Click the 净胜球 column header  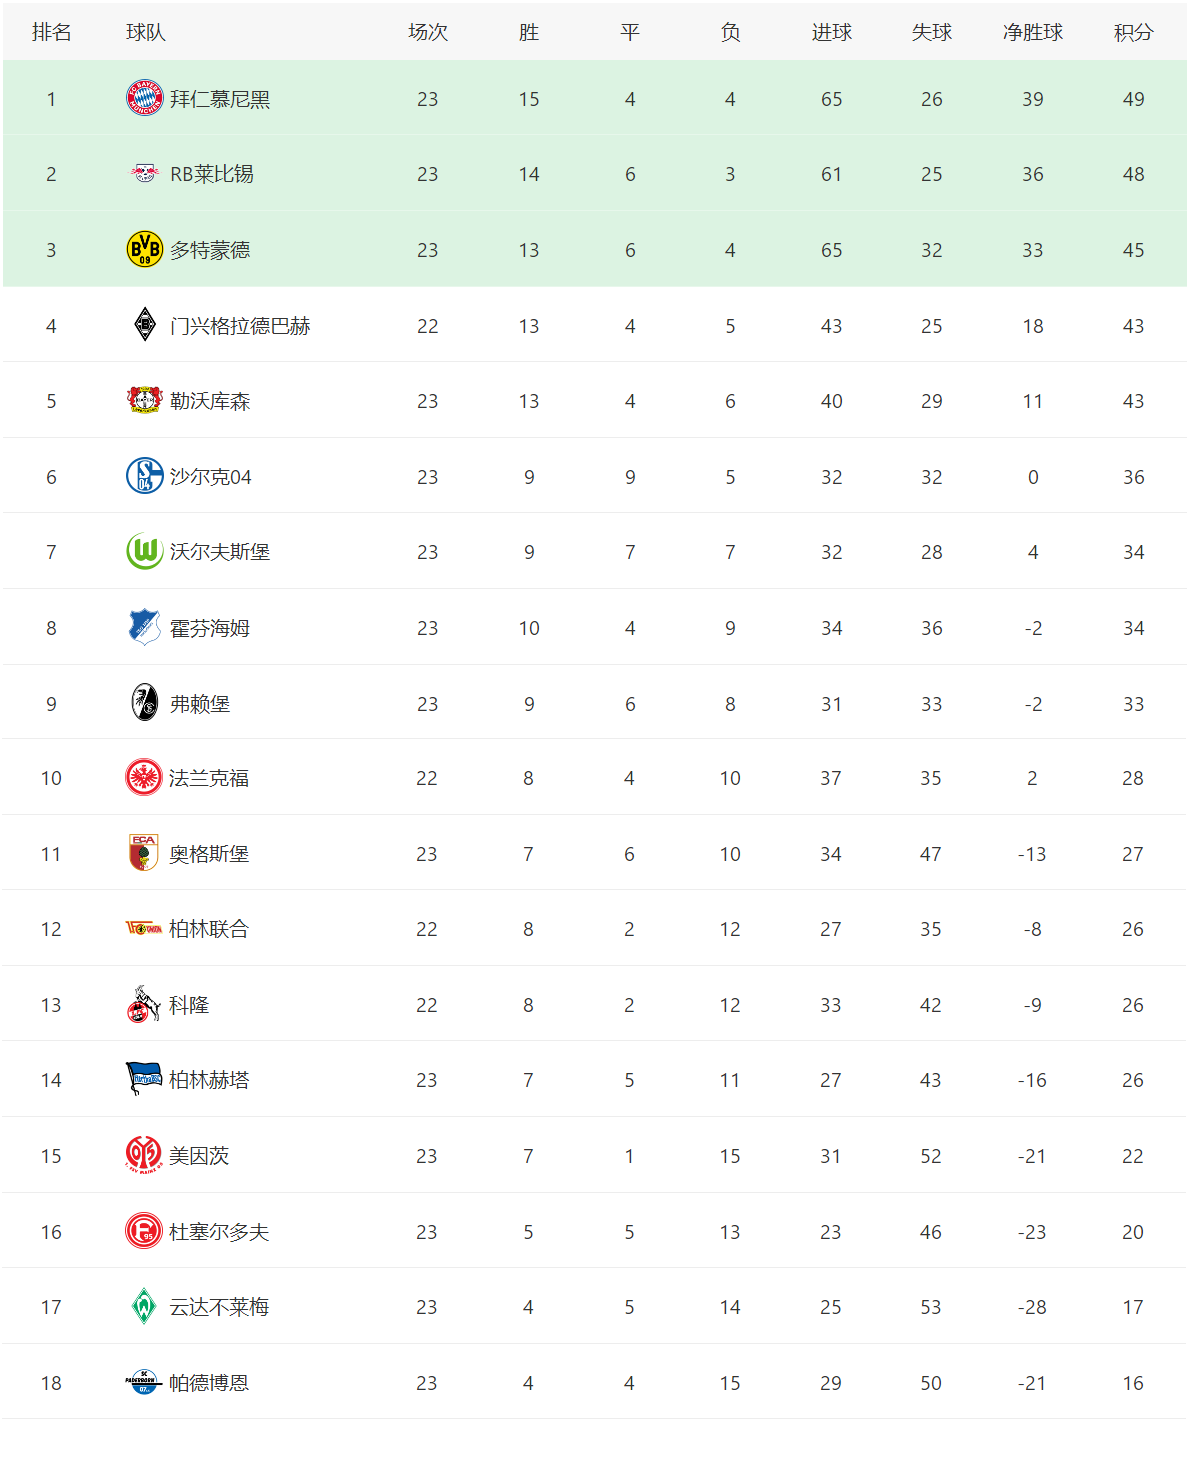pos(1032,32)
